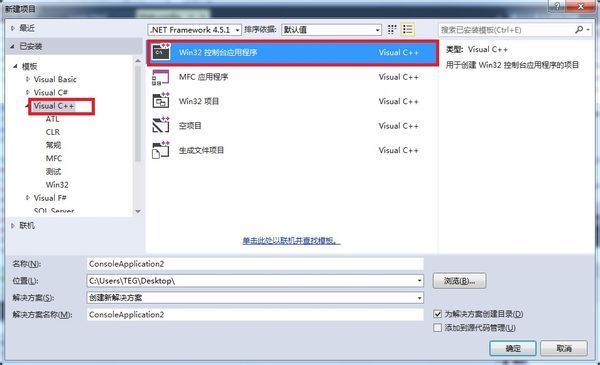
Task: Switch to small icons grid view
Action: pos(392,29)
